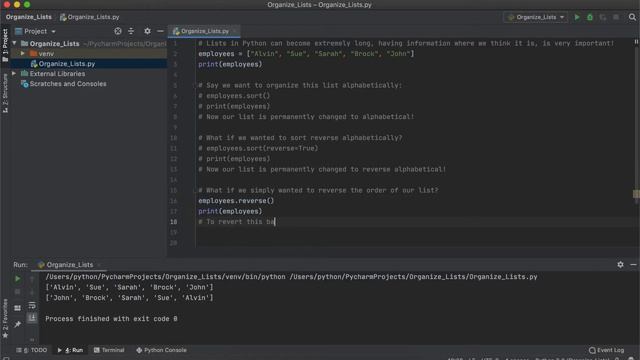Click the up-the-stack-trace arrow icon

[x=32, y=279]
